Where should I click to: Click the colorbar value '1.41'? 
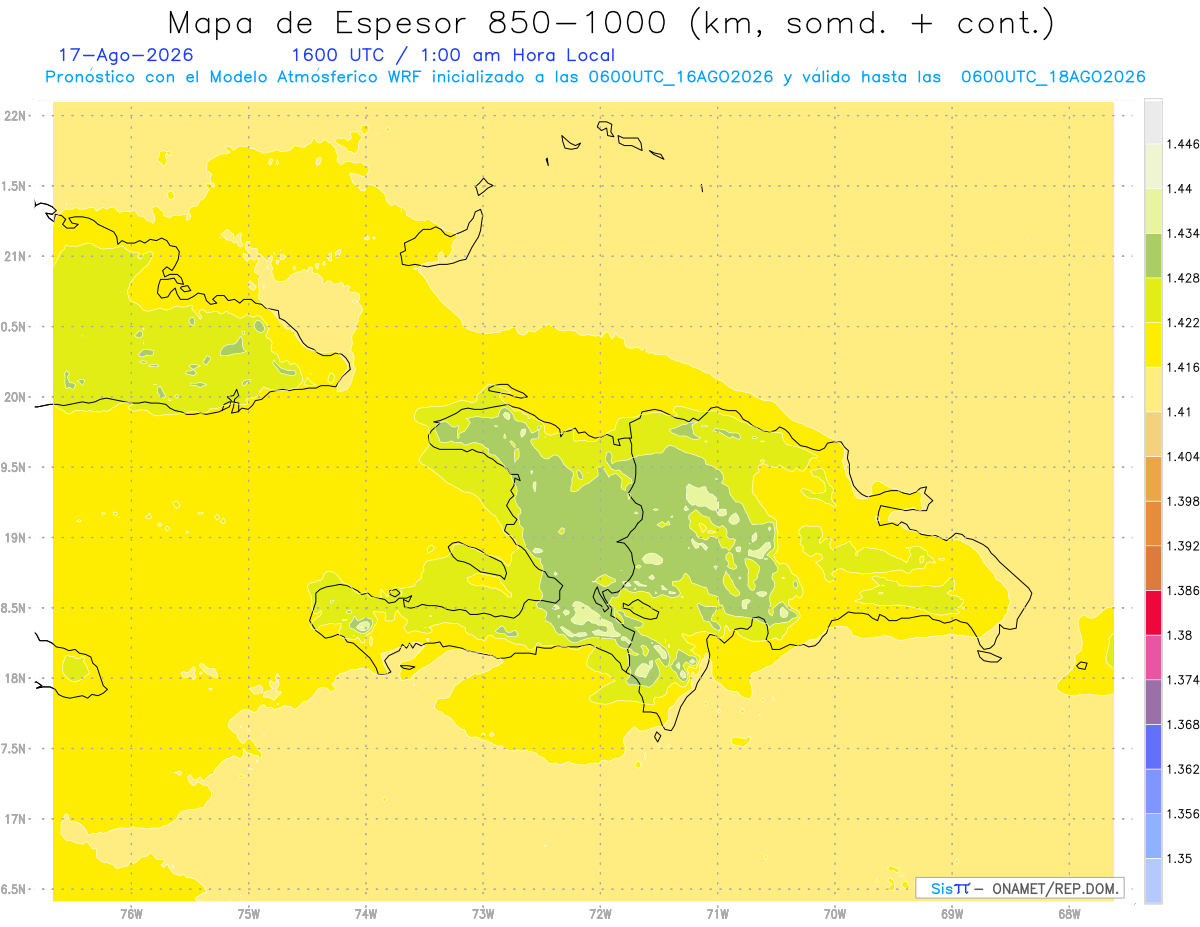pyautogui.click(x=1180, y=412)
